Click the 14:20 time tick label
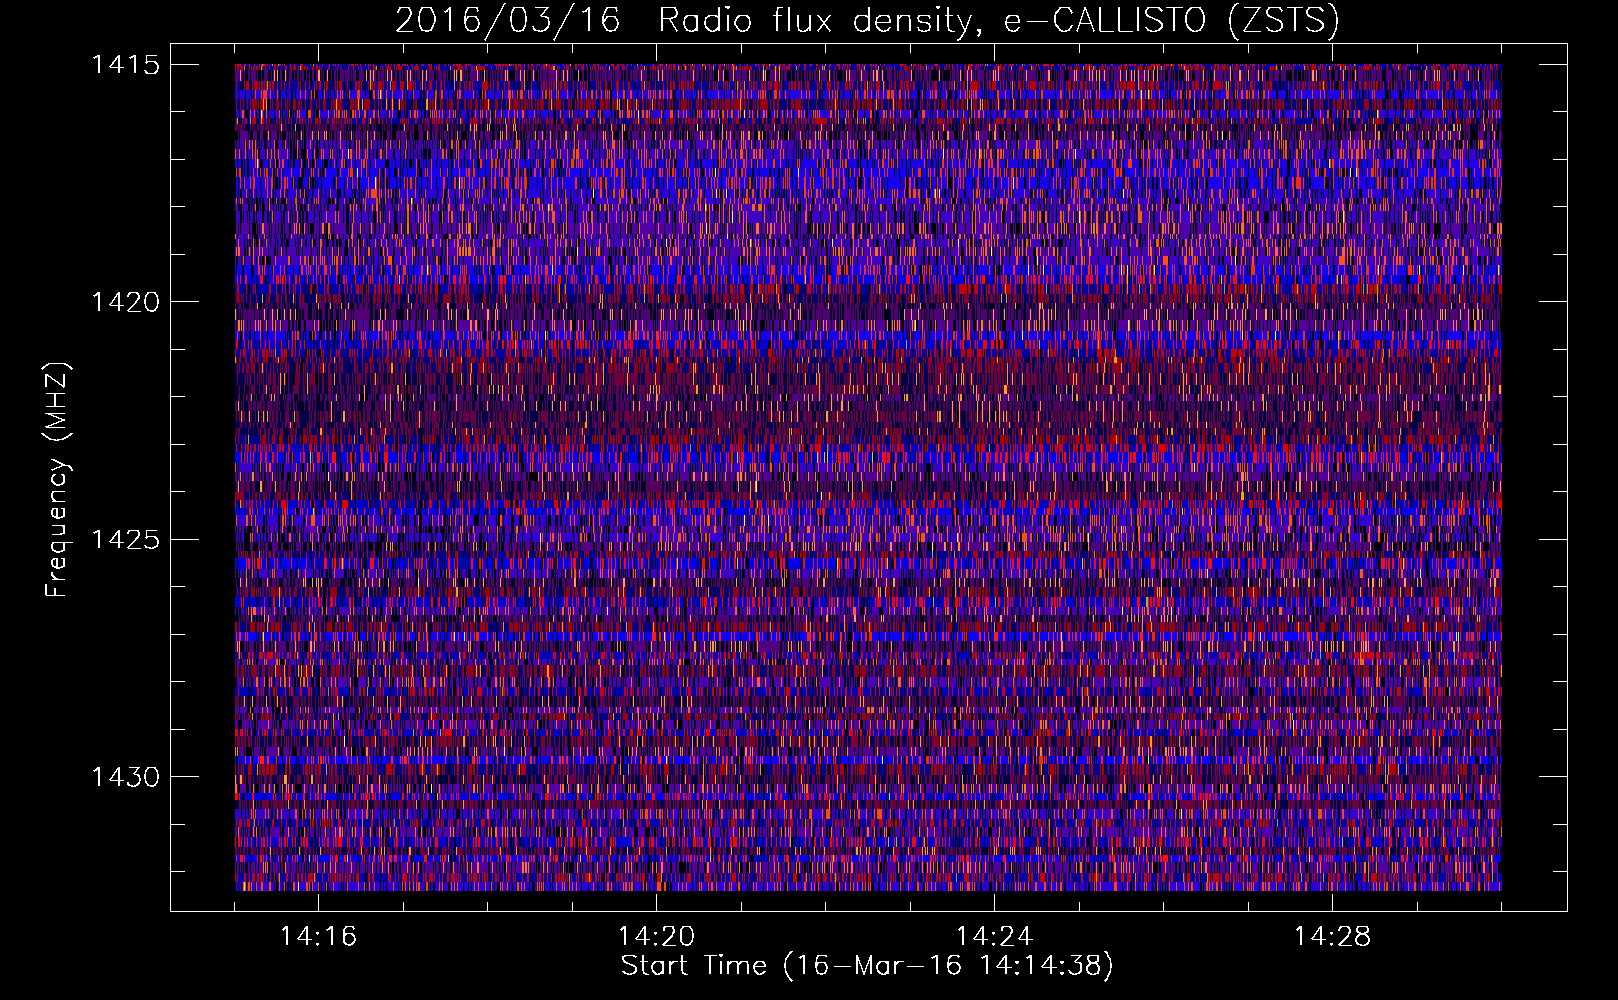Image resolution: width=1618 pixels, height=1000 pixels. coord(656,937)
